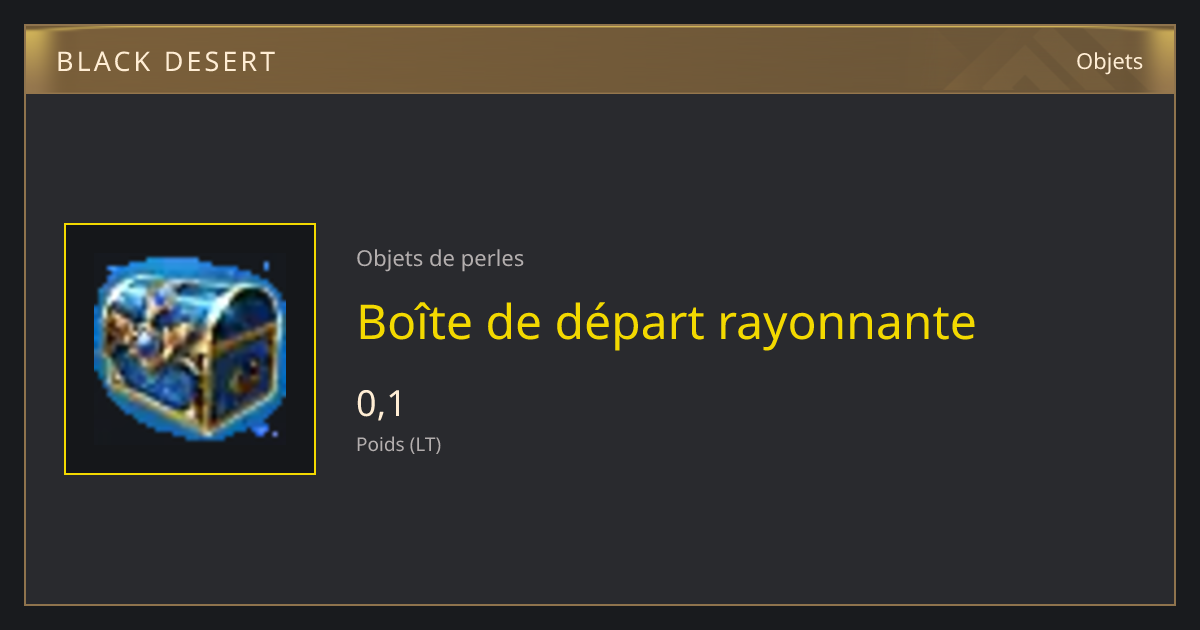Screen dimensions: 1200x630
Task: Click the blue treasure chest item icon
Action: point(190,348)
